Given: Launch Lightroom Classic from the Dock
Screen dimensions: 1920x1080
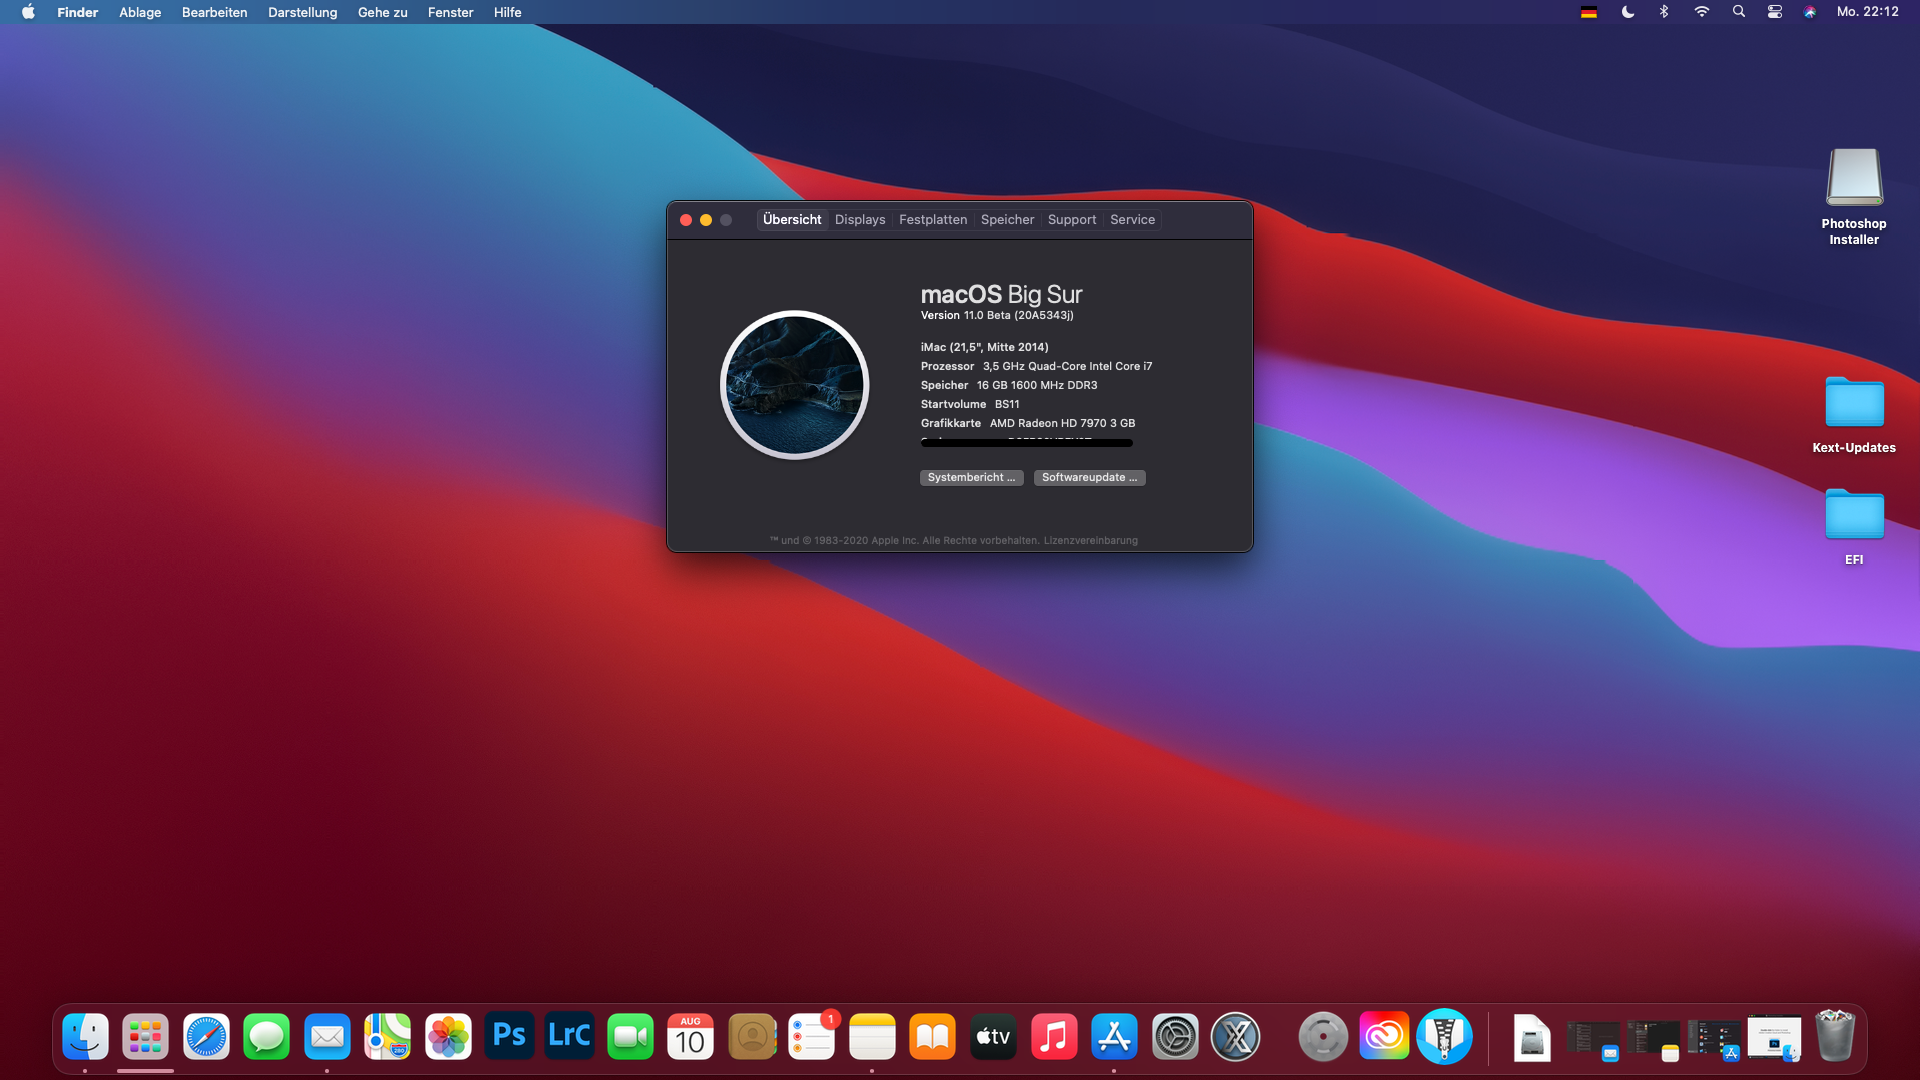Looking at the screenshot, I should pyautogui.click(x=569, y=1036).
